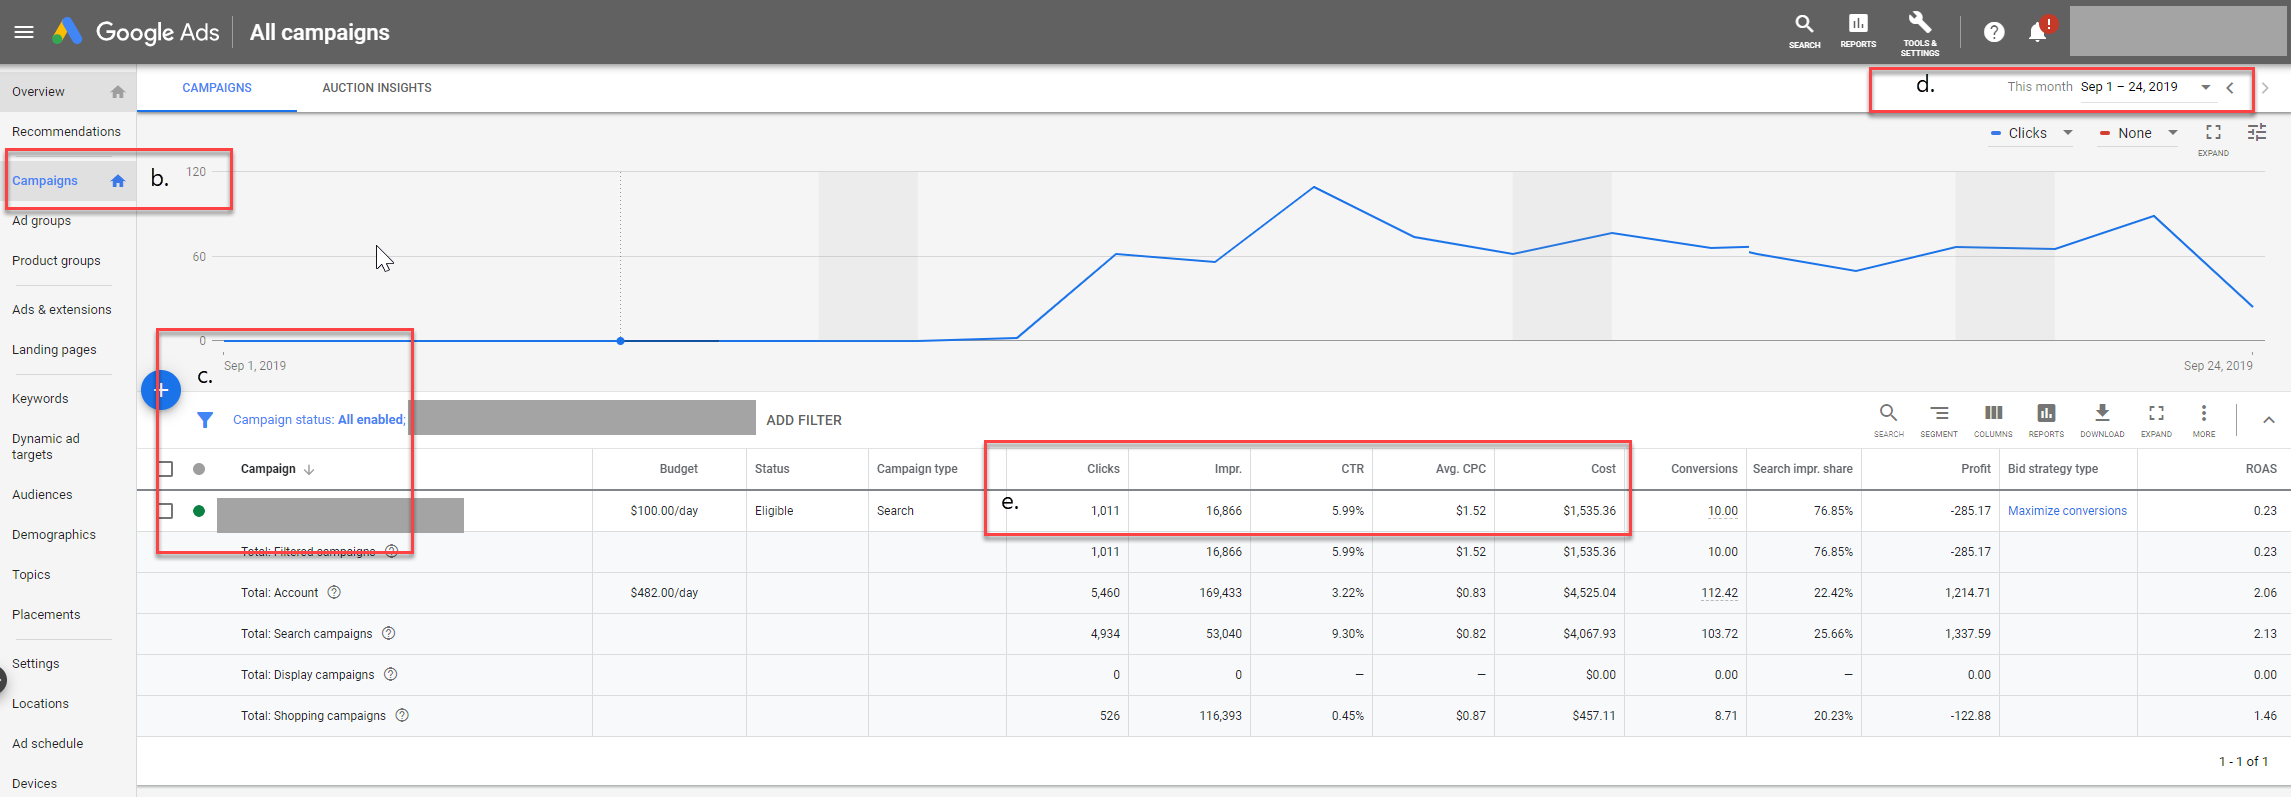Click the chart data point on the line
The image size is (2291, 797).
point(621,341)
